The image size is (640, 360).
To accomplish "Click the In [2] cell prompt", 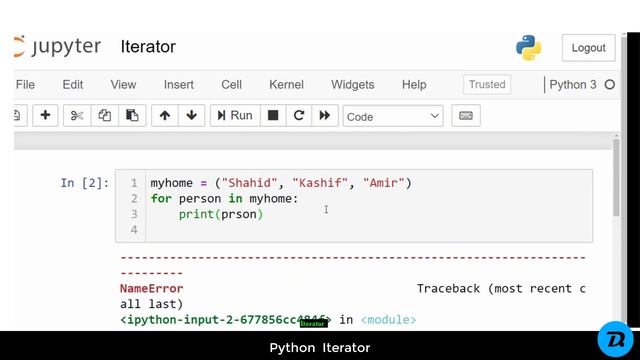I will point(85,183).
